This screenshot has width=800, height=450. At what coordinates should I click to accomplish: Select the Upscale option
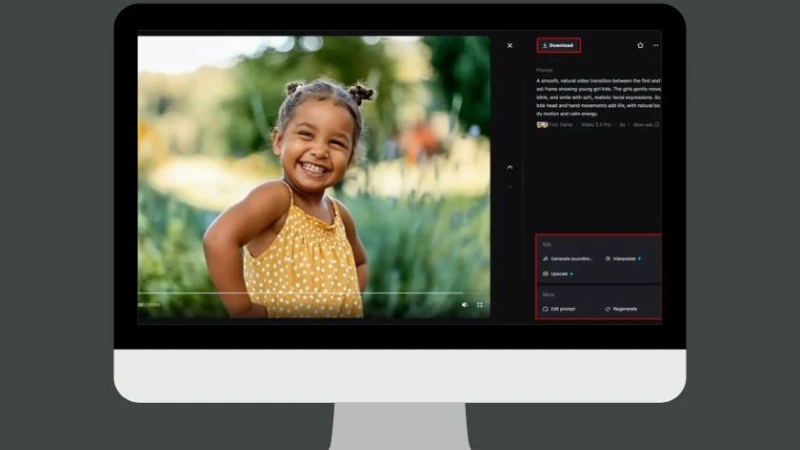point(557,273)
